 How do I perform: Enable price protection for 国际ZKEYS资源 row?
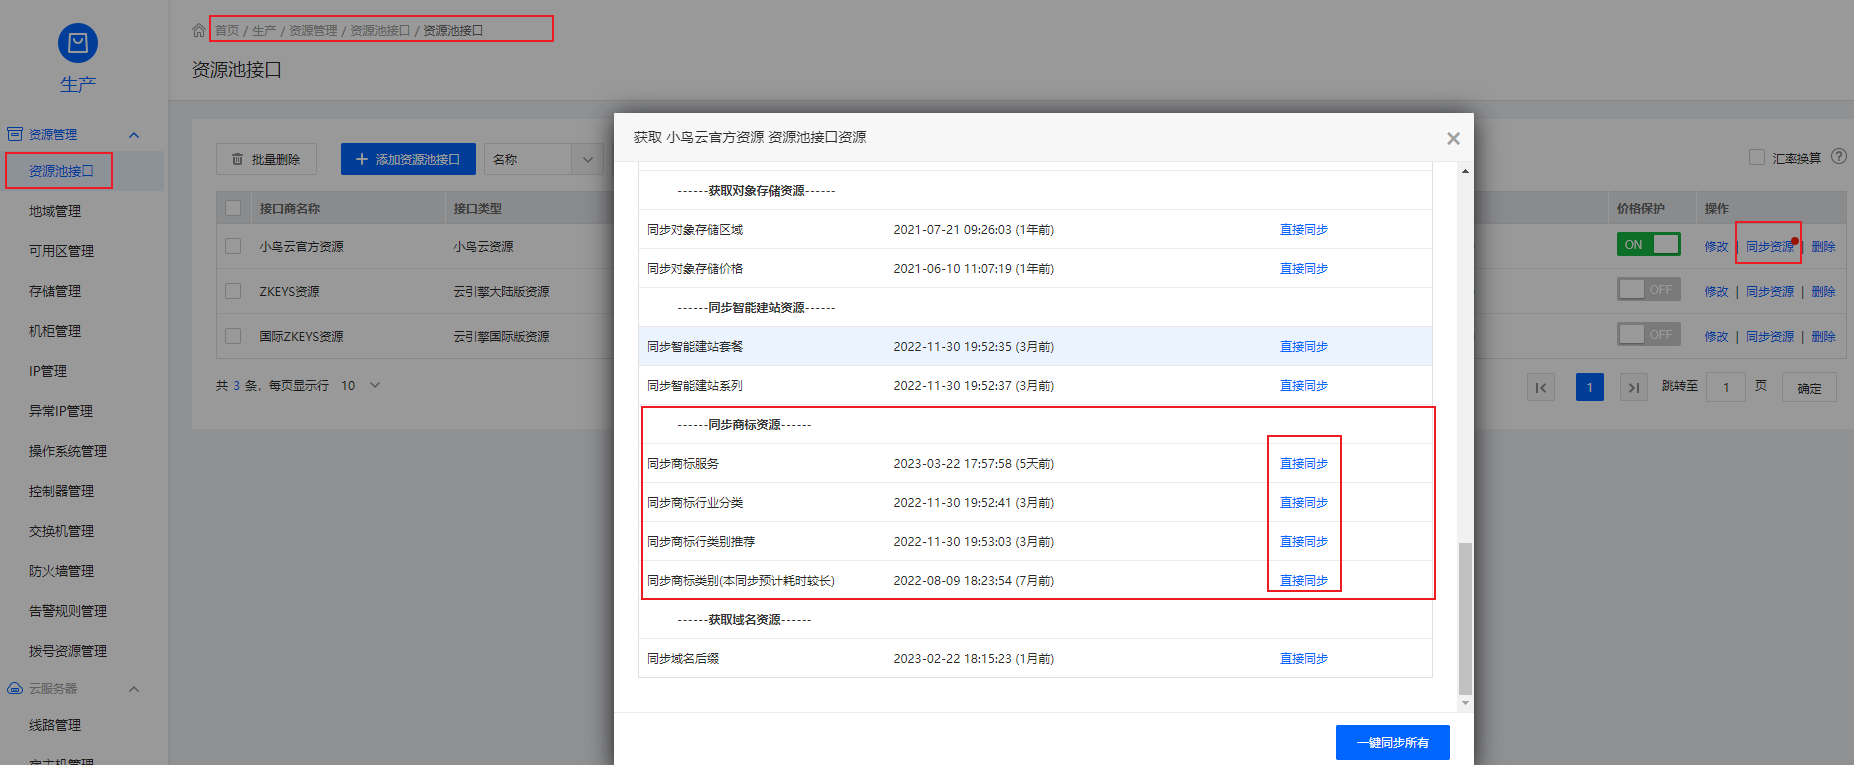pyautogui.click(x=1648, y=334)
